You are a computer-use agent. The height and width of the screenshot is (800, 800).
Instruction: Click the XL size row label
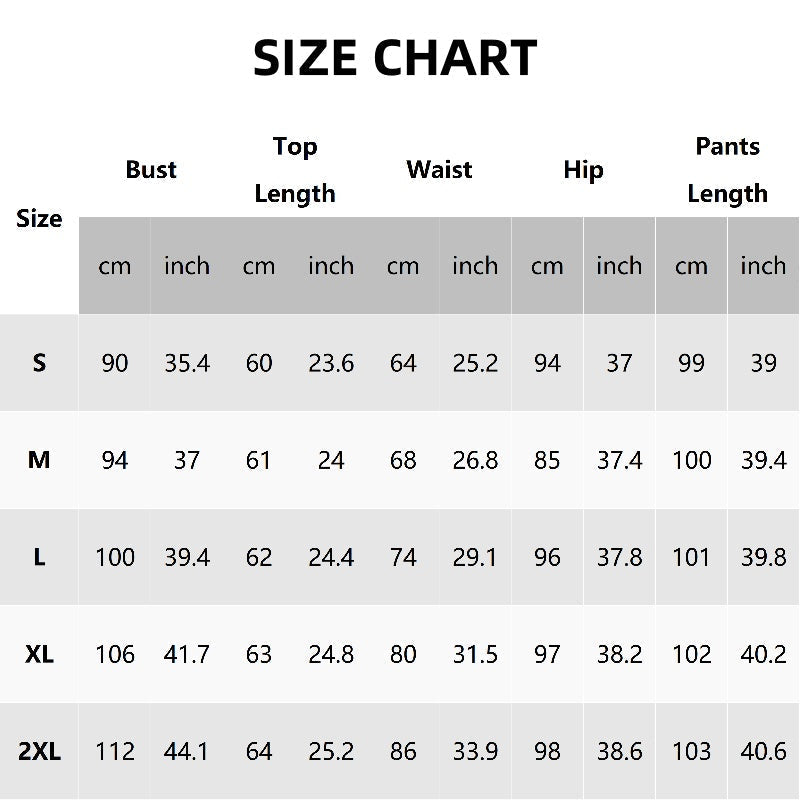tap(39, 654)
